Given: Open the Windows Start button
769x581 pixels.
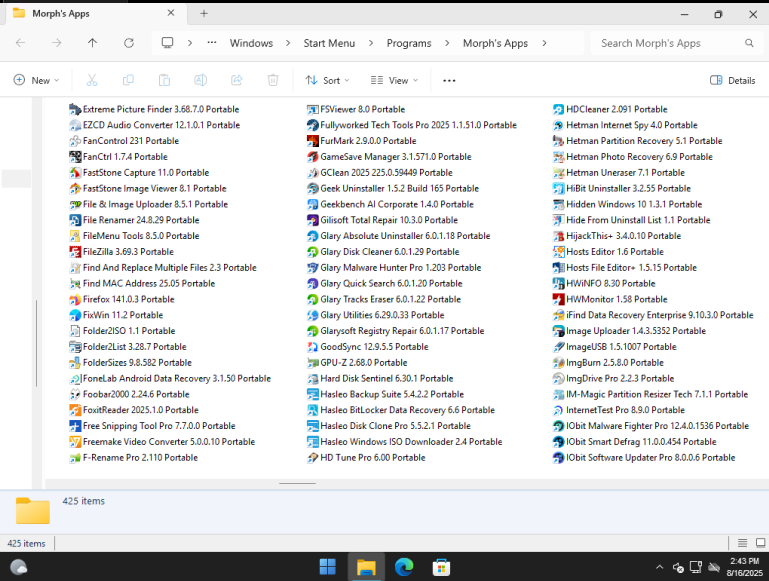Looking at the screenshot, I should [x=328, y=567].
